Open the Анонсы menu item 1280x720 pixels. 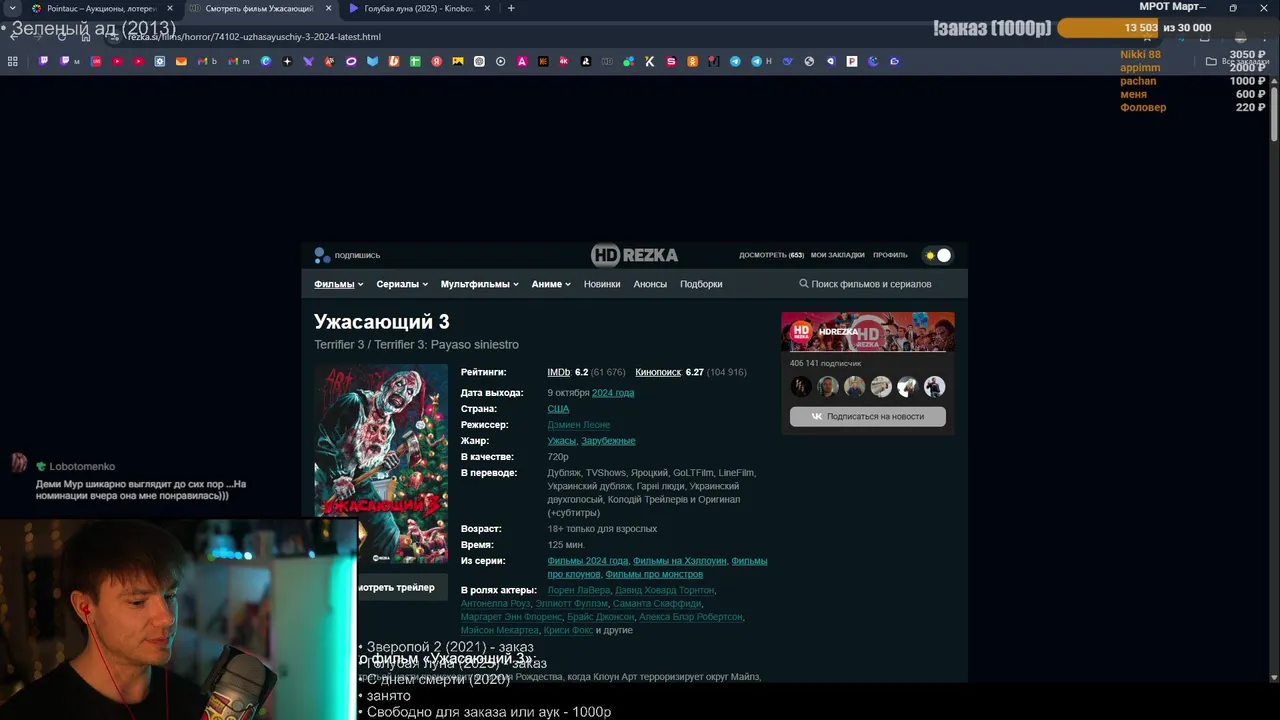click(650, 284)
